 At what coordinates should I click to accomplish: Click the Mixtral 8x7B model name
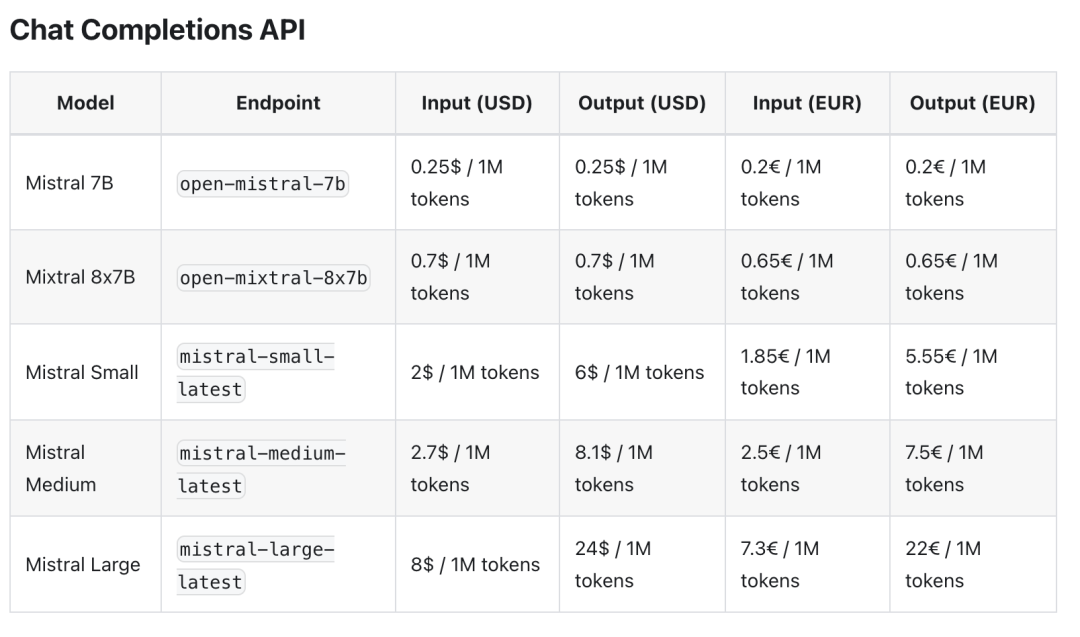click(80, 277)
